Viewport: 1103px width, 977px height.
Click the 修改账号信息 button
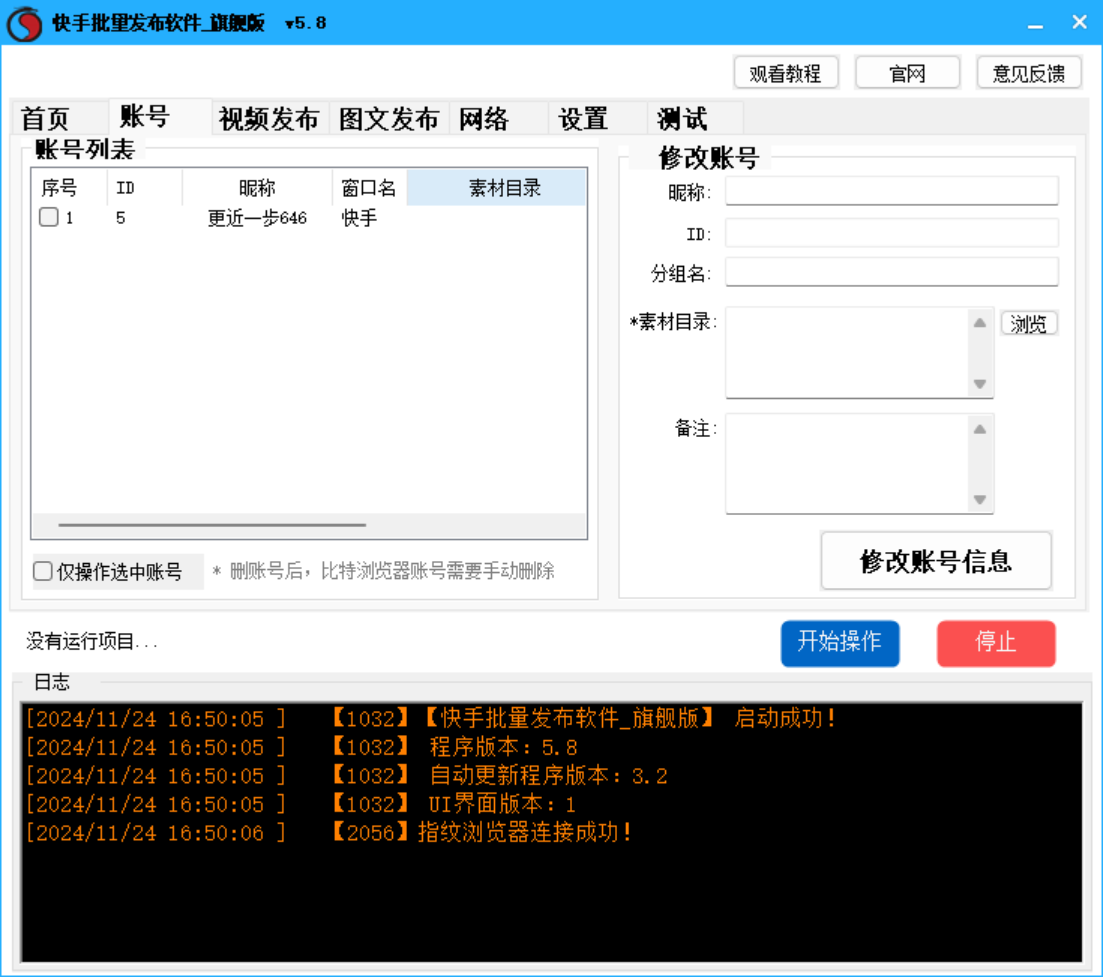[936, 561]
